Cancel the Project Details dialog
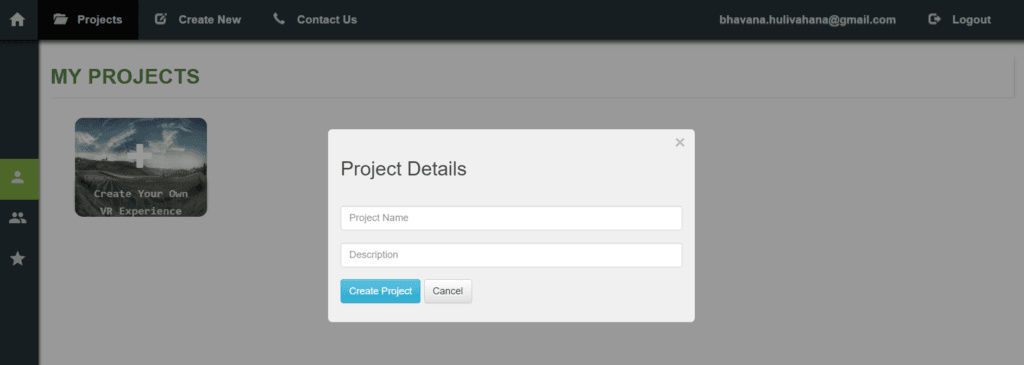The width and height of the screenshot is (1024, 365). coord(448,291)
